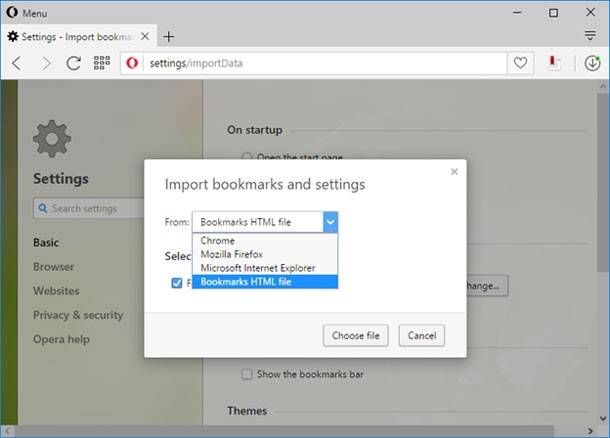The image size is (610, 438).
Task: Add page to bookmarks heart icon
Action: point(520,63)
